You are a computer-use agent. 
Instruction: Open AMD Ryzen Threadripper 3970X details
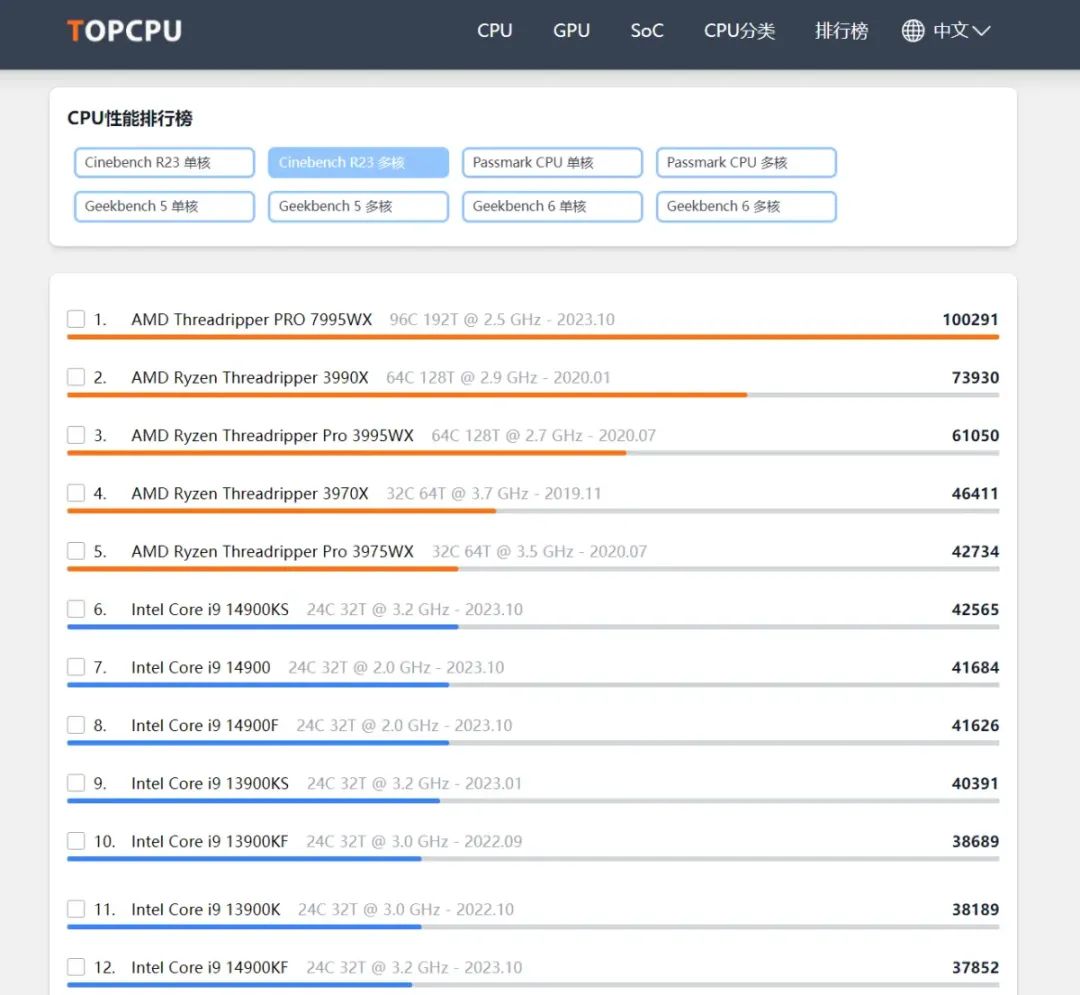click(x=250, y=493)
